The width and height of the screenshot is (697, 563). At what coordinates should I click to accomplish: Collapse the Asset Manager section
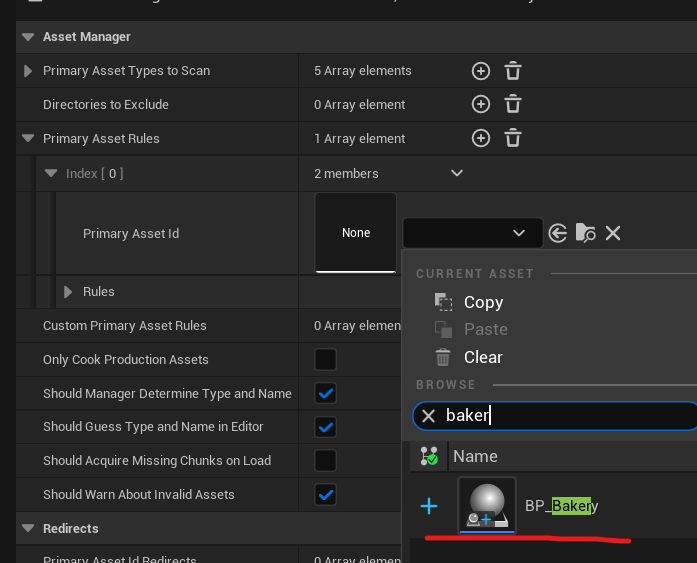[26, 37]
